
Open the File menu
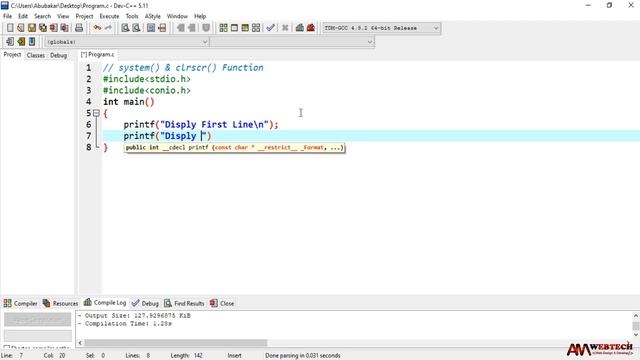[x=7, y=16]
